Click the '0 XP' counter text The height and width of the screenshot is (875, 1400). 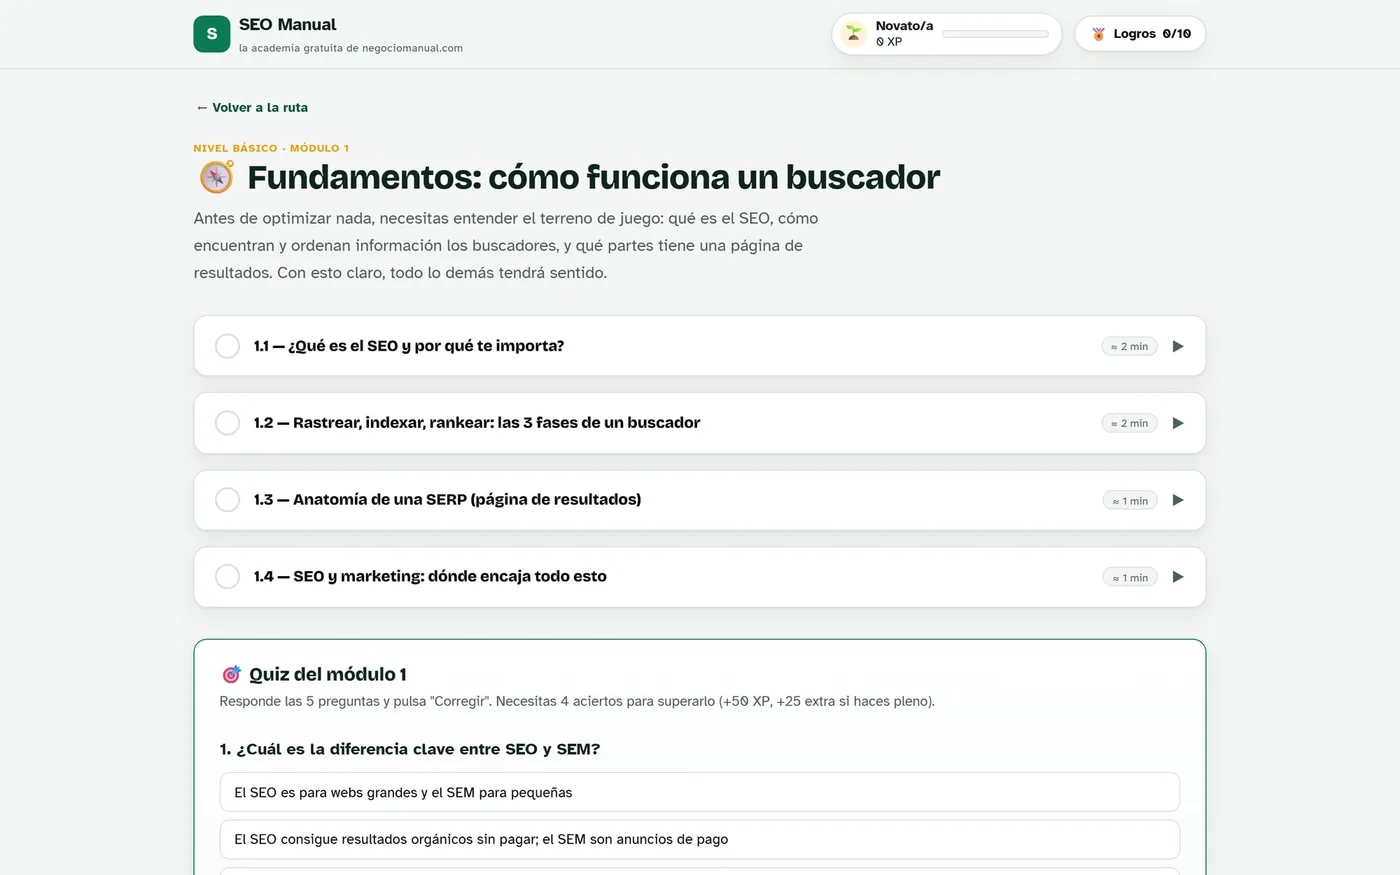[x=889, y=42]
